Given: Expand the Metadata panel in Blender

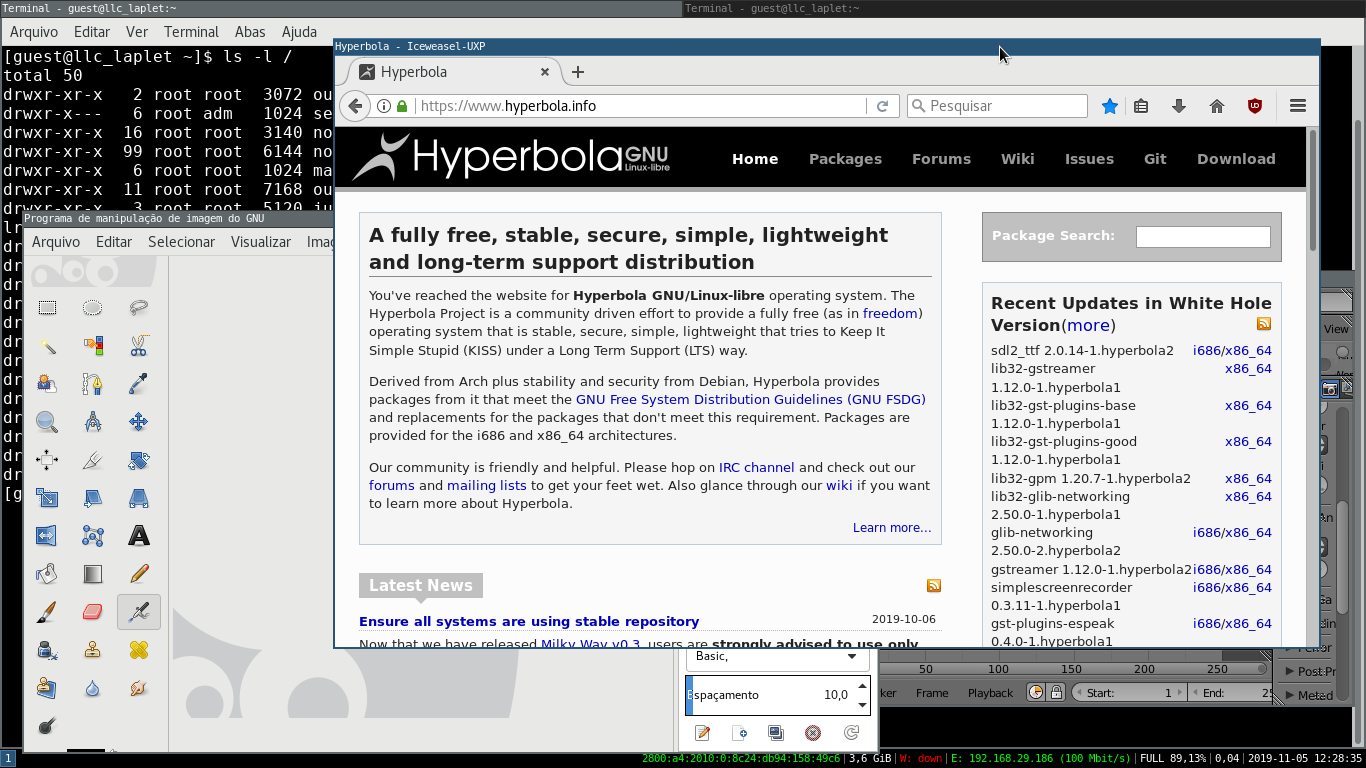Looking at the screenshot, I should point(1308,696).
